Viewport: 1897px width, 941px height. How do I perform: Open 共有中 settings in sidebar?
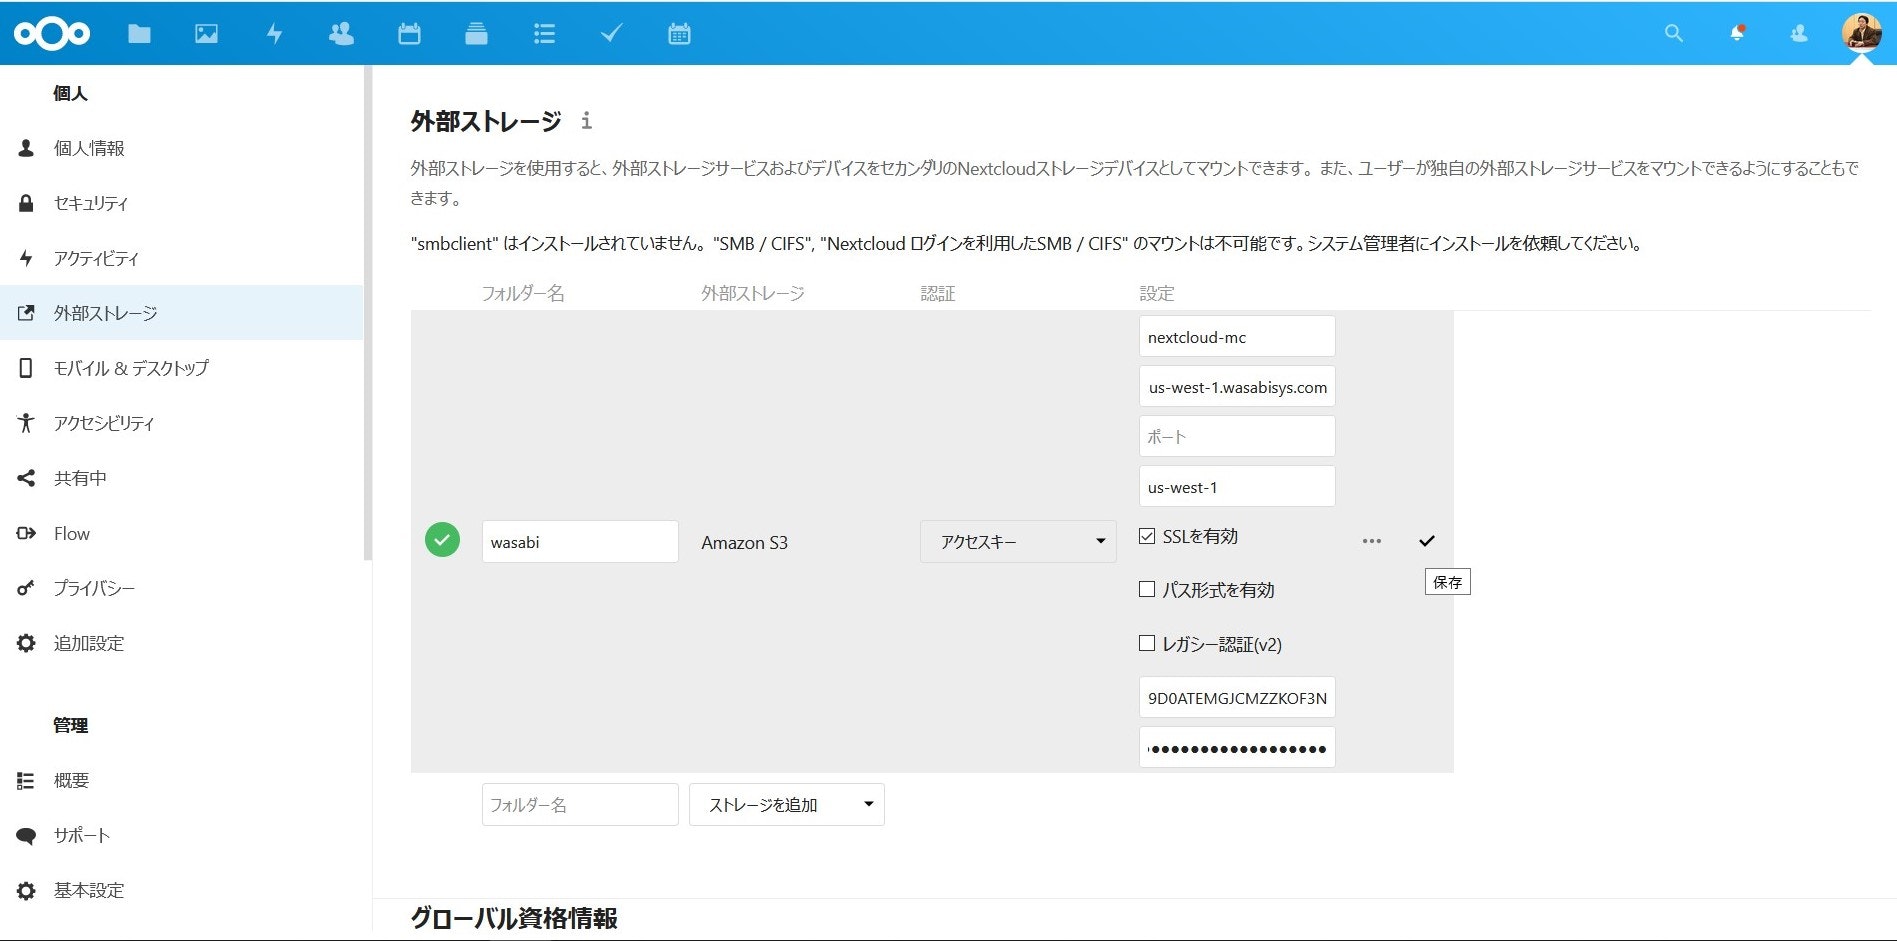pos(181,478)
